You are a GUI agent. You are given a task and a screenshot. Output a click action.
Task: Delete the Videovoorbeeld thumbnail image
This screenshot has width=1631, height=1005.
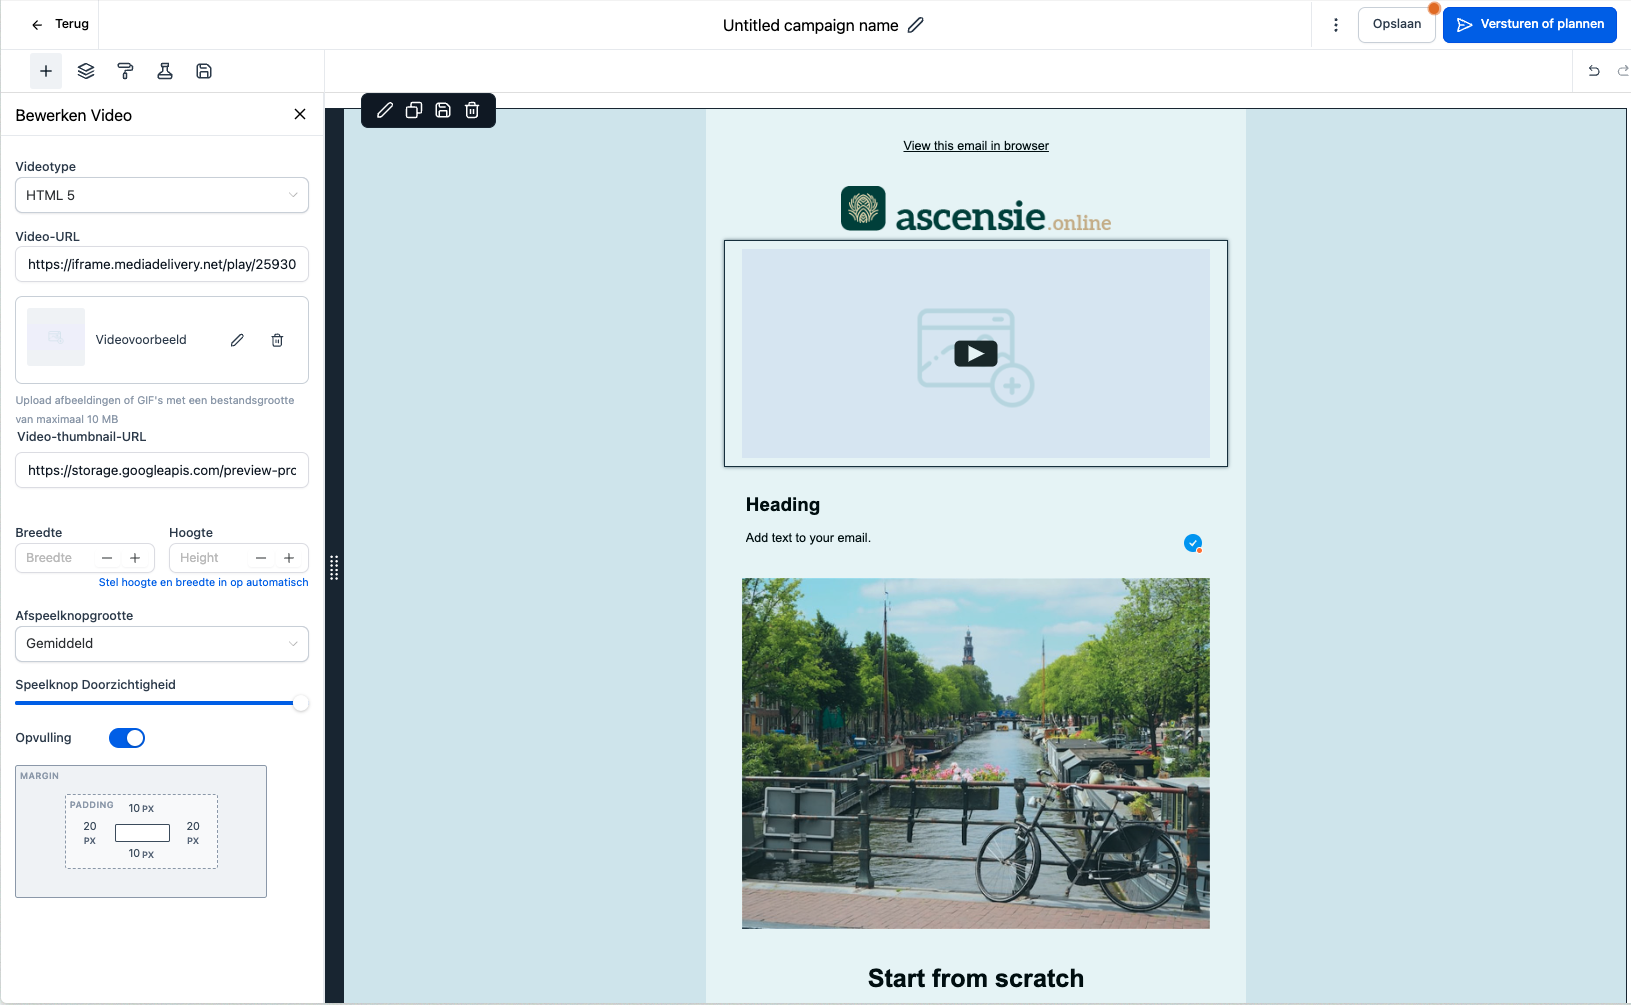click(277, 340)
